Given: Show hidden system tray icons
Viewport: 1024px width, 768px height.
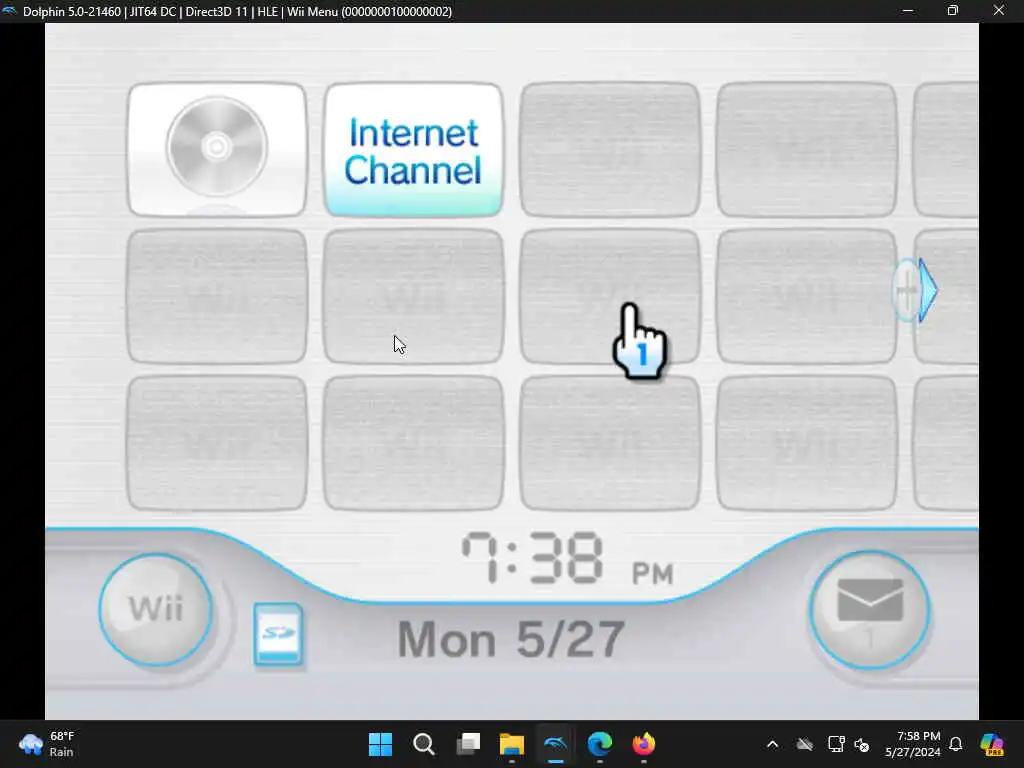Looking at the screenshot, I should pos(773,744).
